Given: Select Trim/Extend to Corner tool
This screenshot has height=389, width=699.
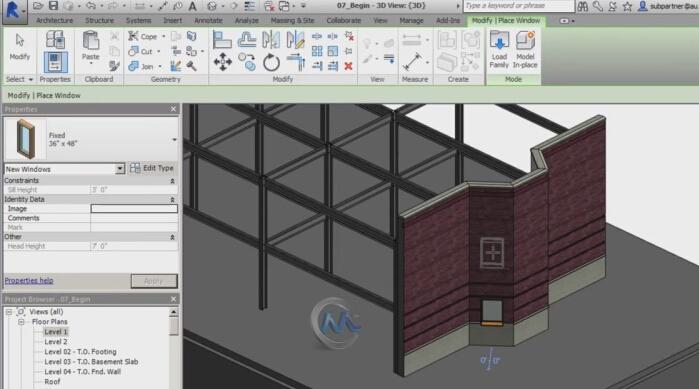Looking at the screenshot, I should click(296, 62).
